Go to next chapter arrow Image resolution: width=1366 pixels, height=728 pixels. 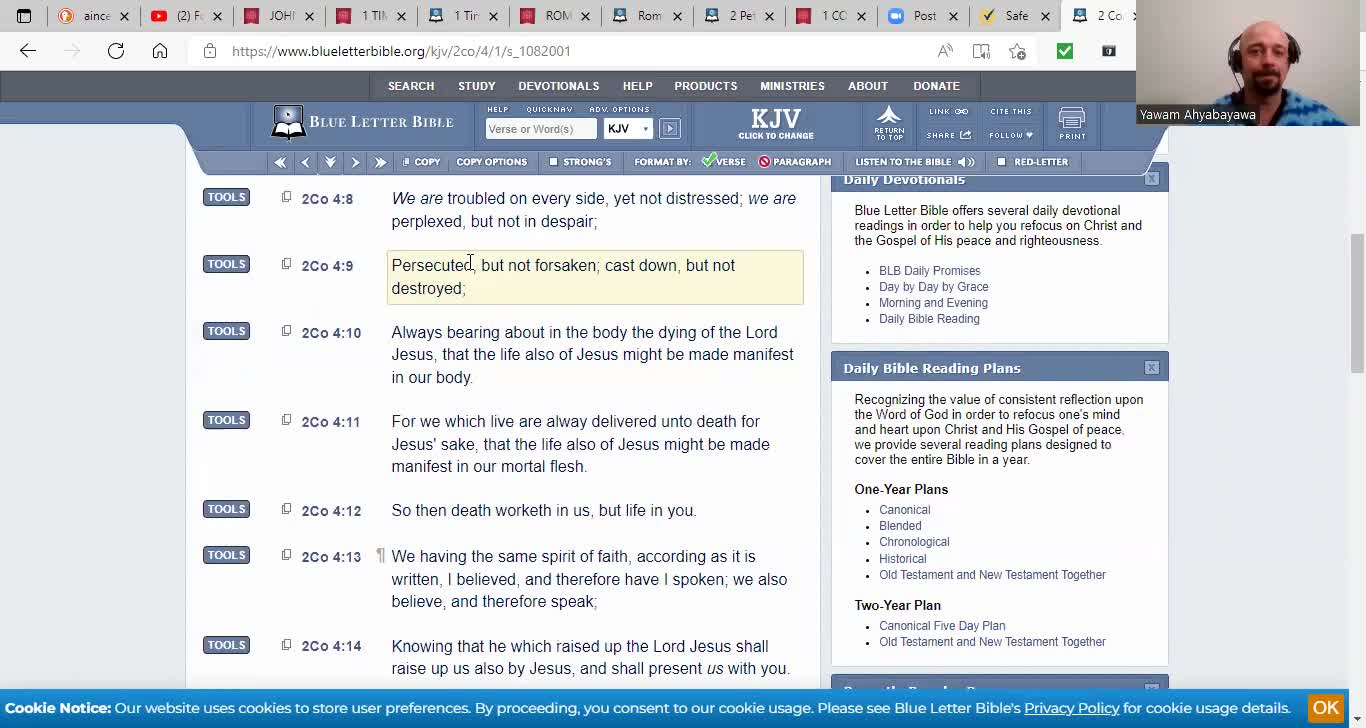(355, 162)
